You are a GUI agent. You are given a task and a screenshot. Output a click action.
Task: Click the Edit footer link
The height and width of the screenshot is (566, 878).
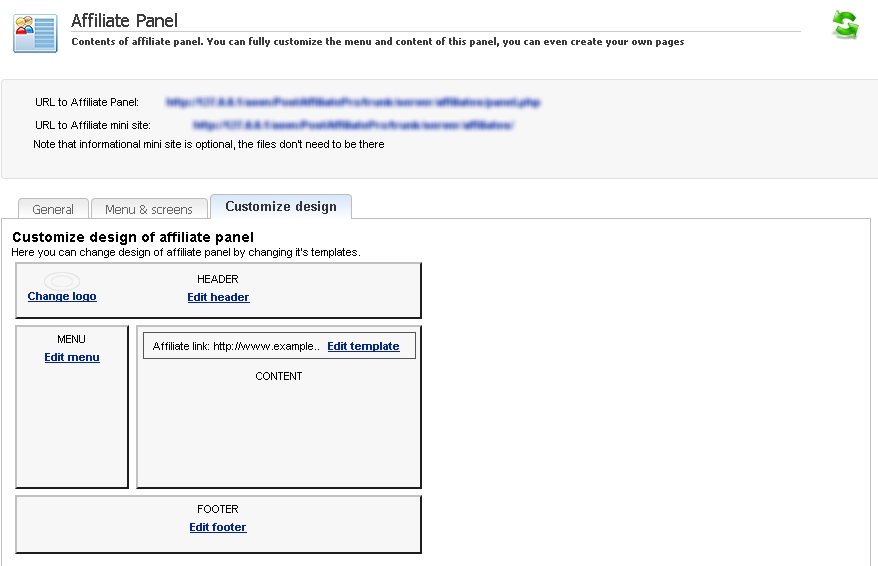[218, 527]
